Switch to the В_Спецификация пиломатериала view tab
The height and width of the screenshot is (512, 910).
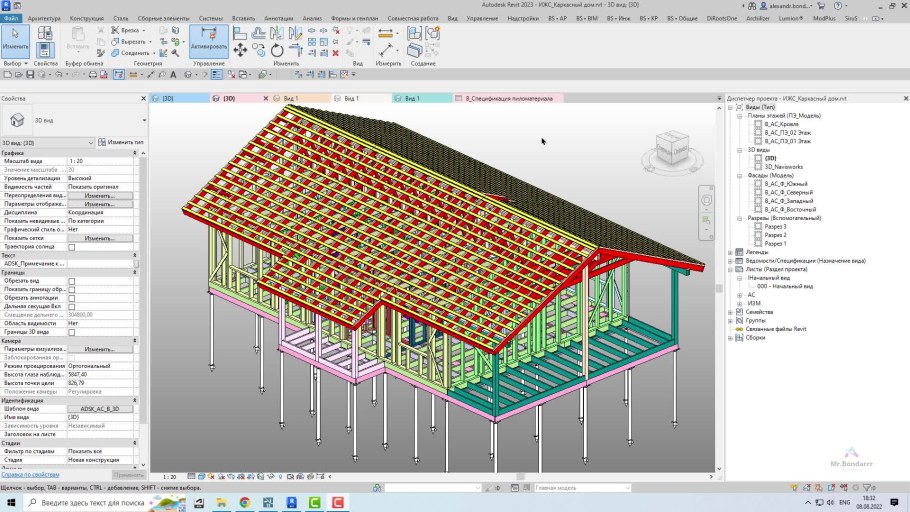509,99
